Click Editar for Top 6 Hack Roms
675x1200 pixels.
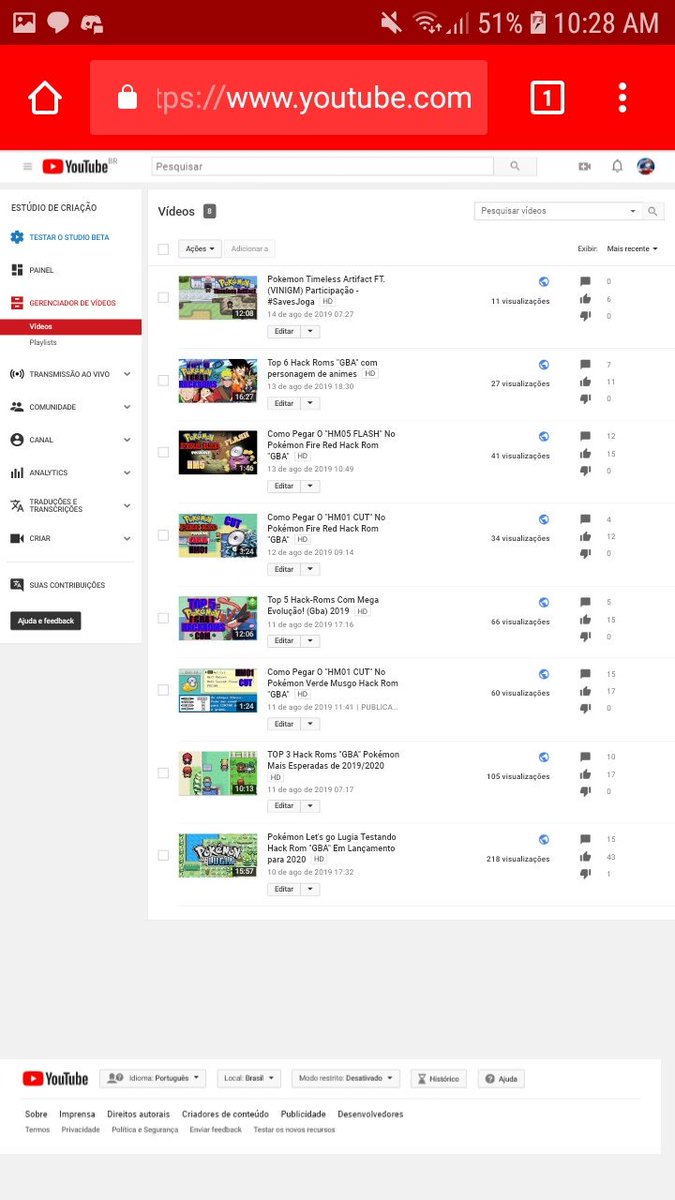284,403
